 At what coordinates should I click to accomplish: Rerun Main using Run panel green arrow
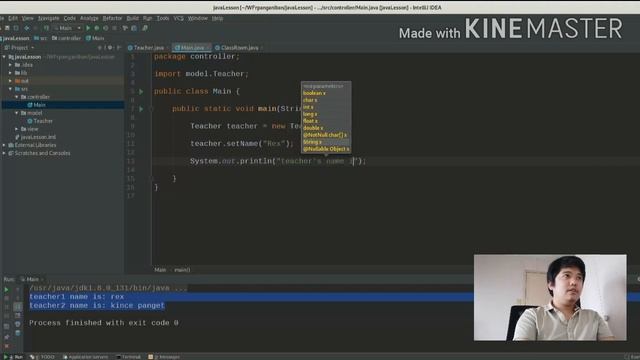tap(6, 290)
